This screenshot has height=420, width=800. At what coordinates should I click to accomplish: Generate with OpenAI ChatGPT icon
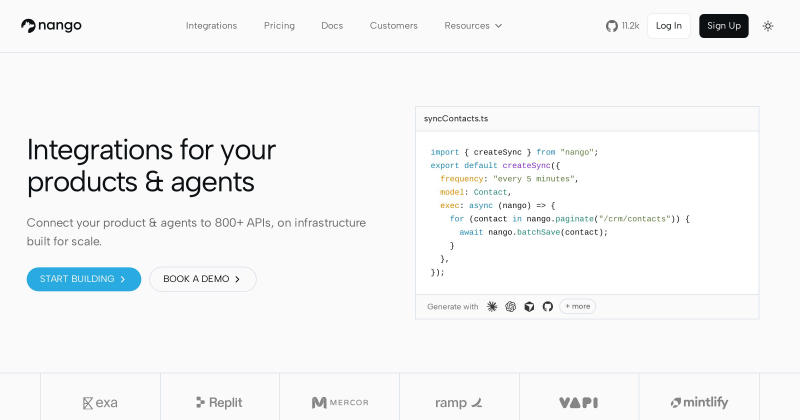[x=511, y=306]
